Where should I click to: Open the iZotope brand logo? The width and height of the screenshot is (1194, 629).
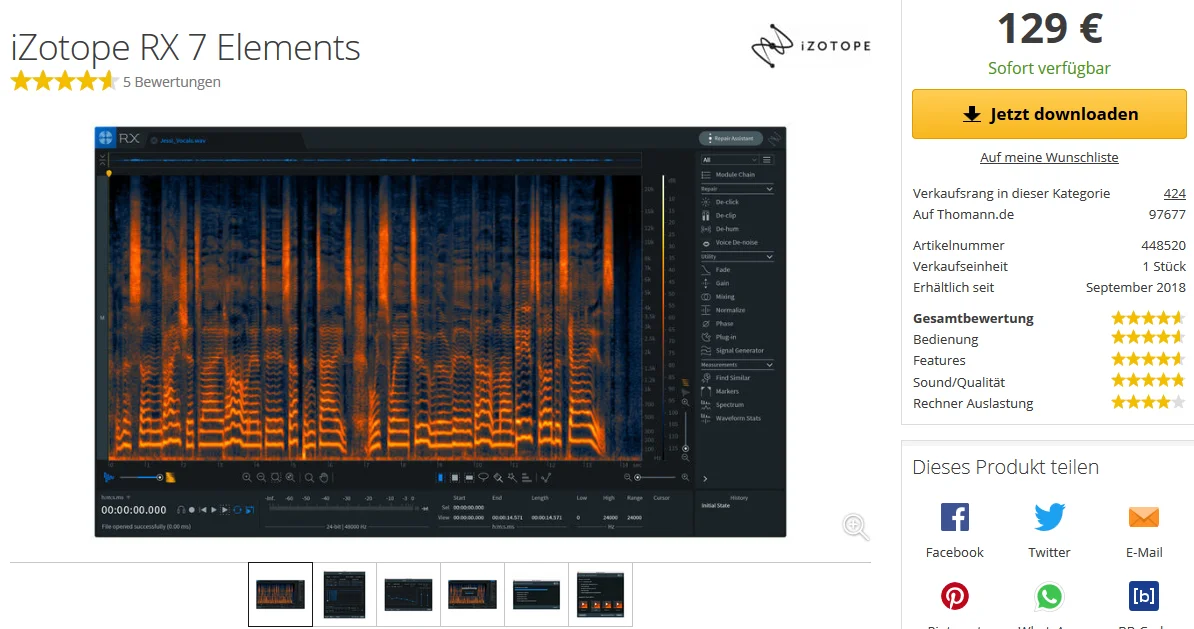coord(811,46)
